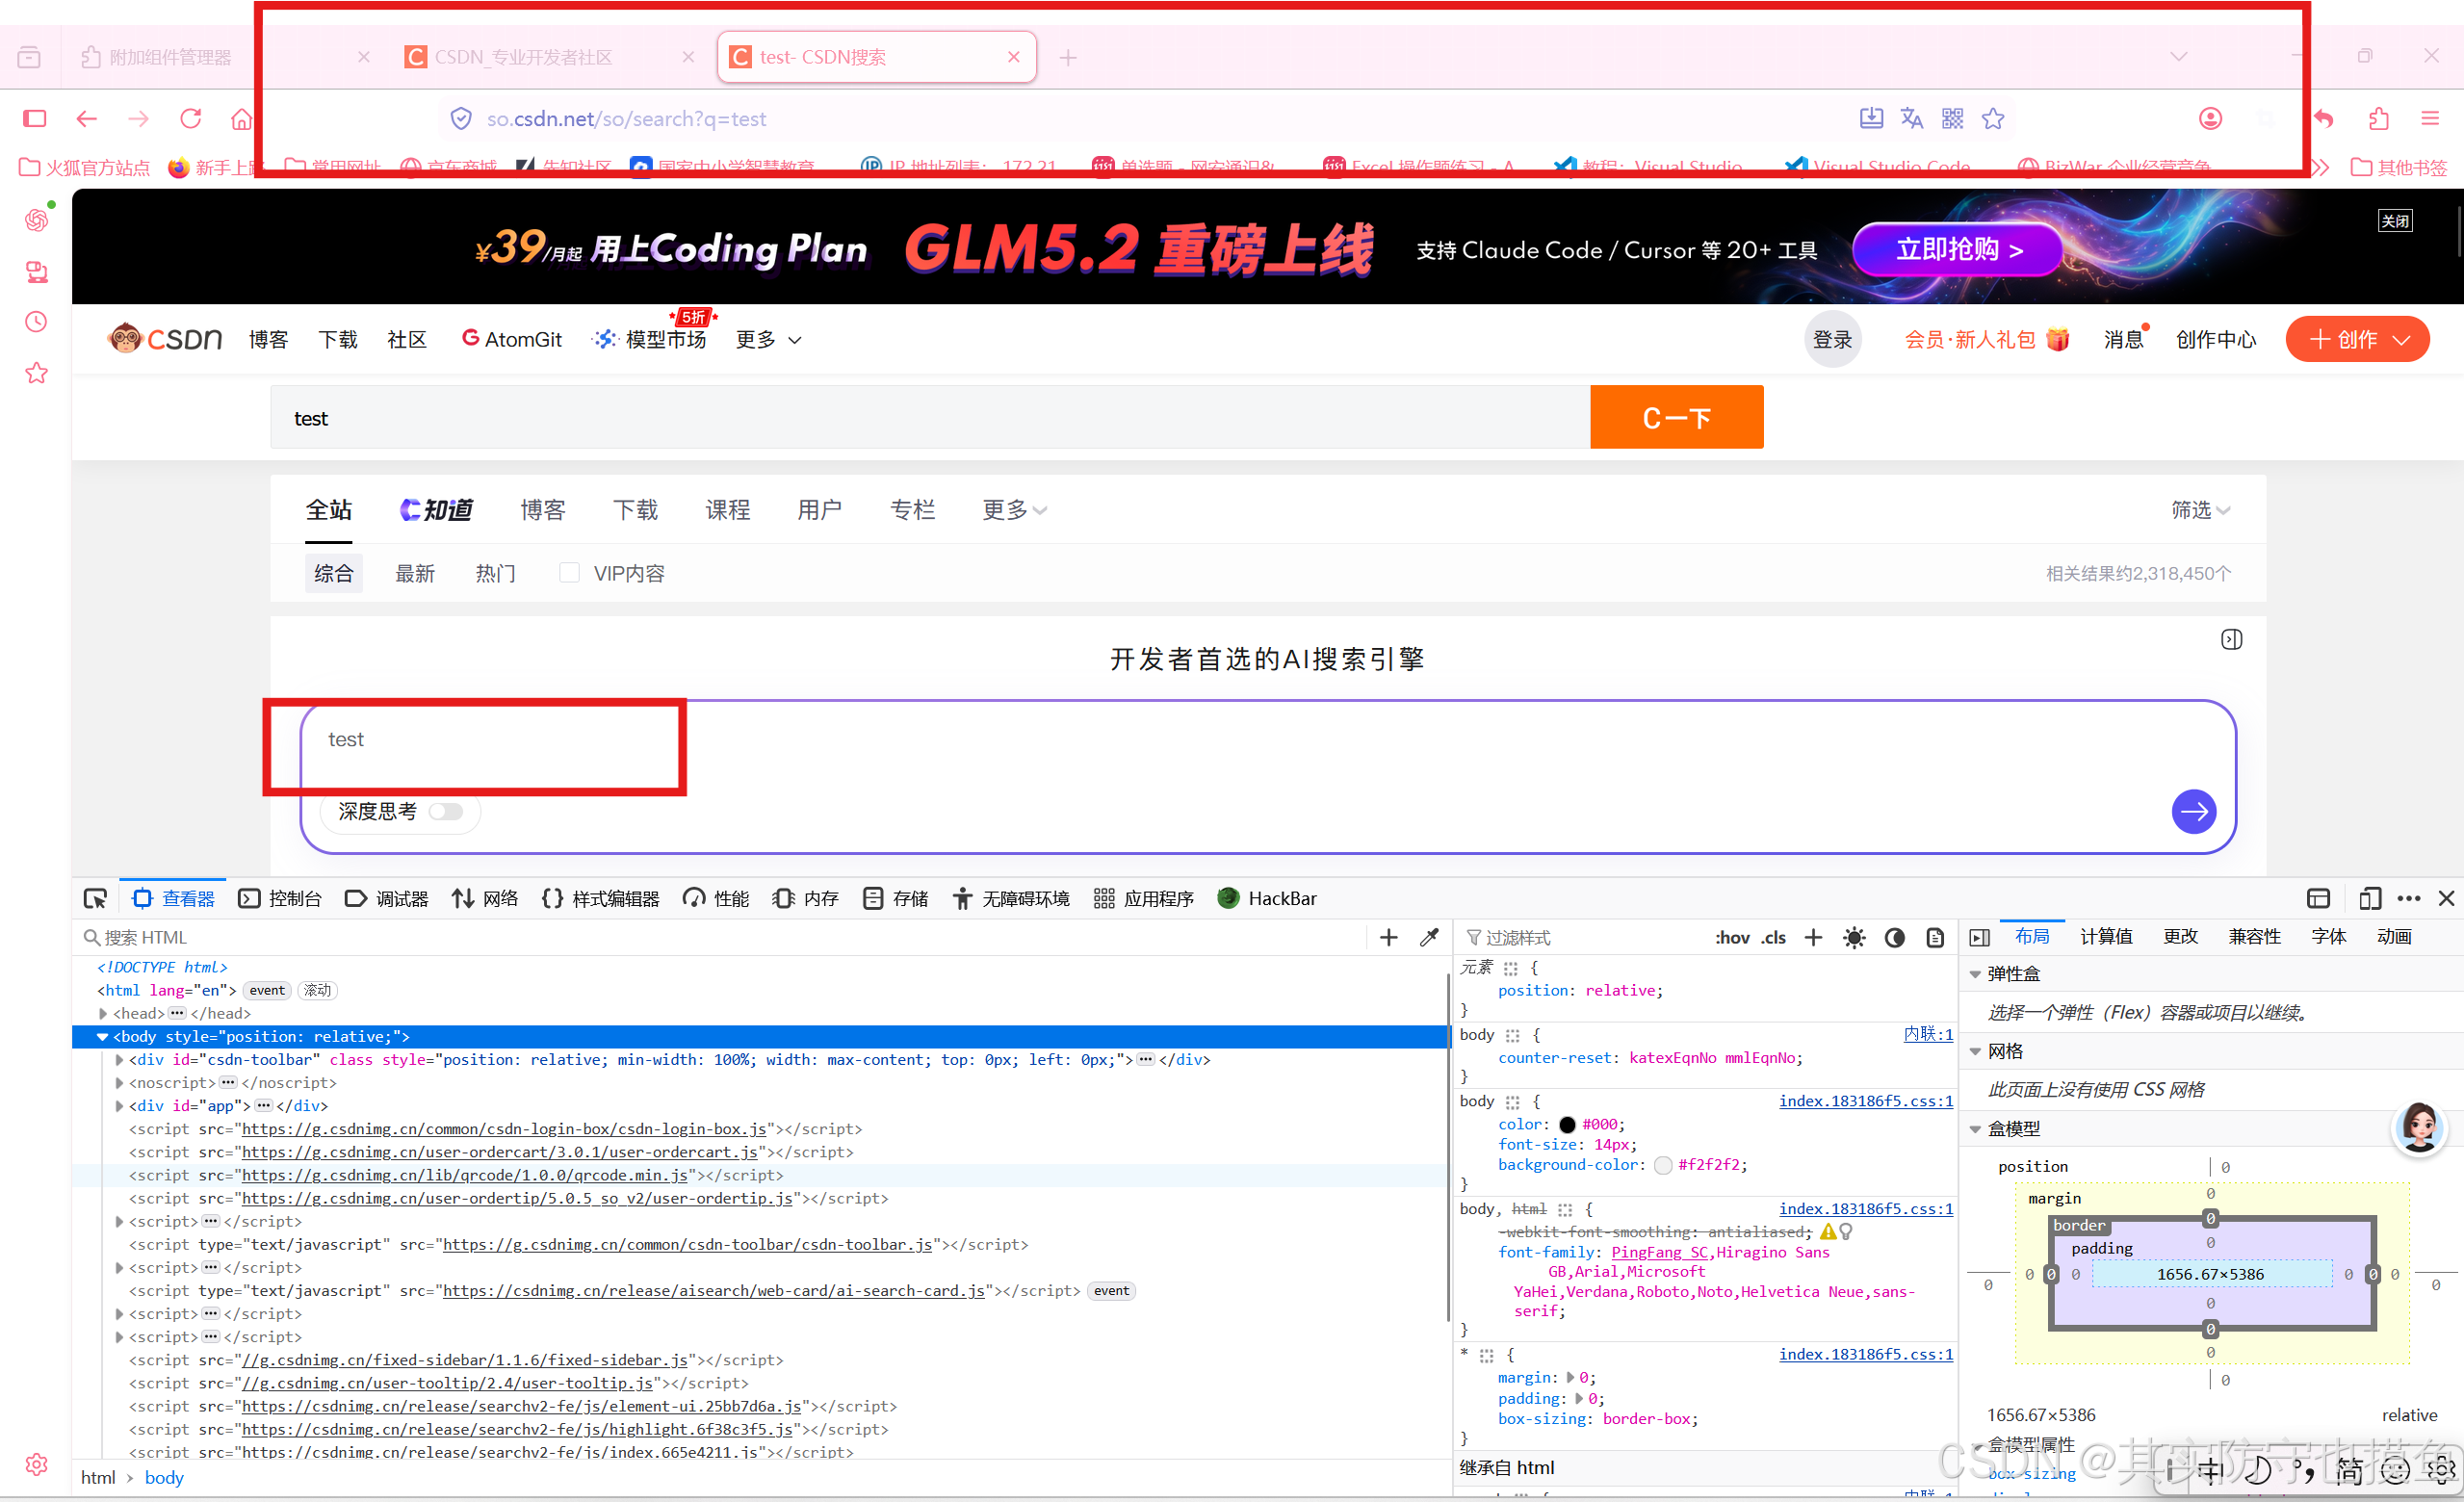This screenshot has height=1502, width=2464.
Task: Open the Firefox application menu
Action: tap(2430, 119)
